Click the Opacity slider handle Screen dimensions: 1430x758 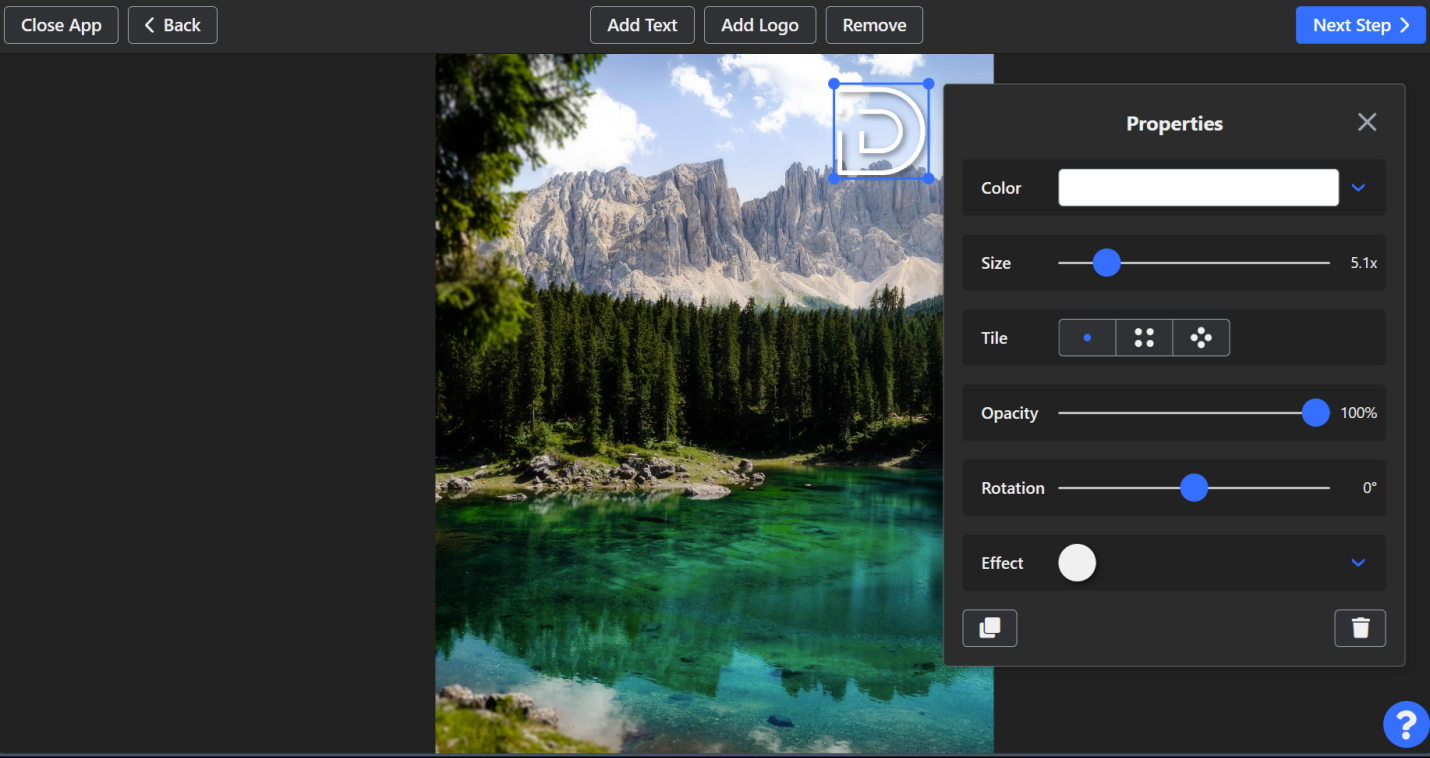point(1315,412)
